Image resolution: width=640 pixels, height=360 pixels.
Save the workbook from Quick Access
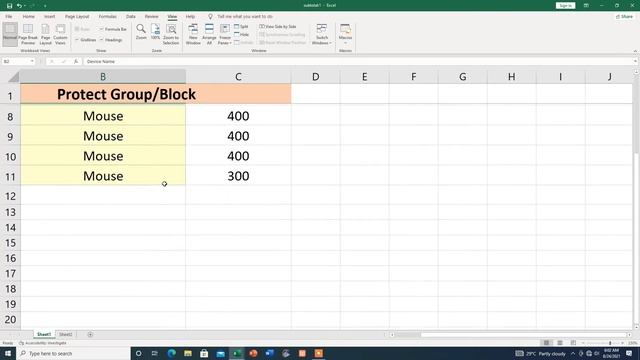(x=9, y=6)
